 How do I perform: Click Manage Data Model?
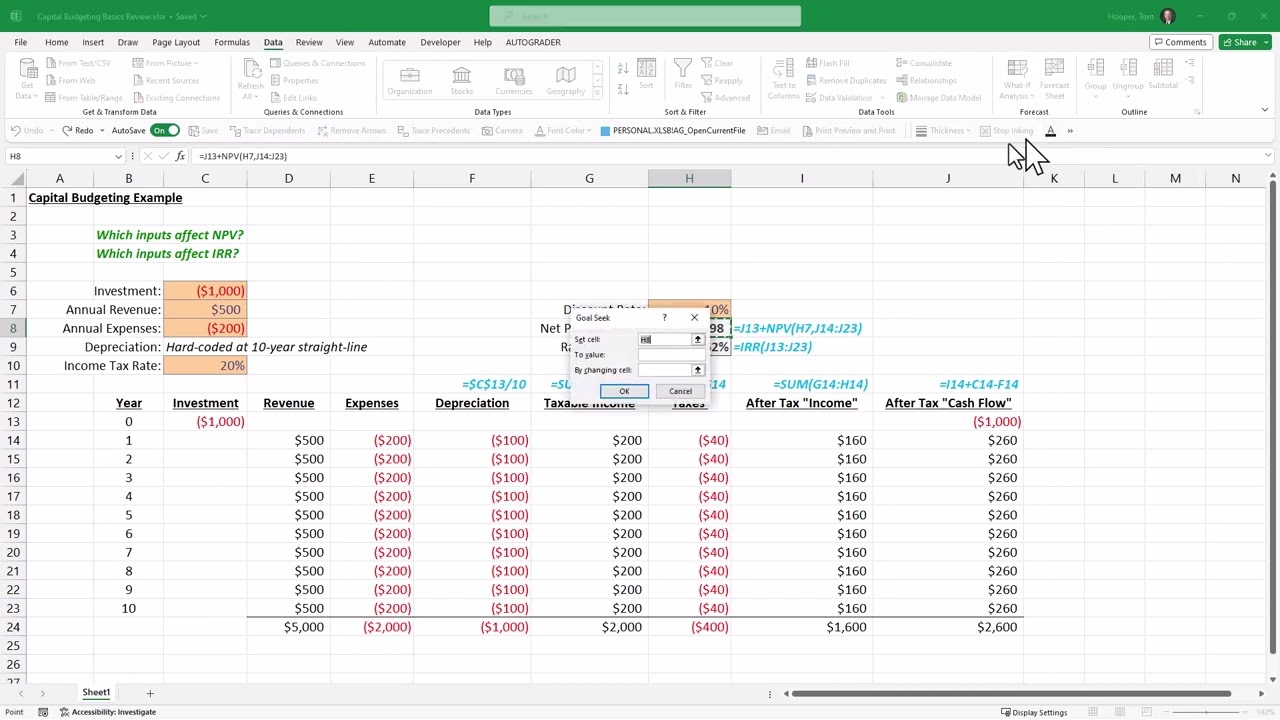pyautogui.click(x=938, y=97)
